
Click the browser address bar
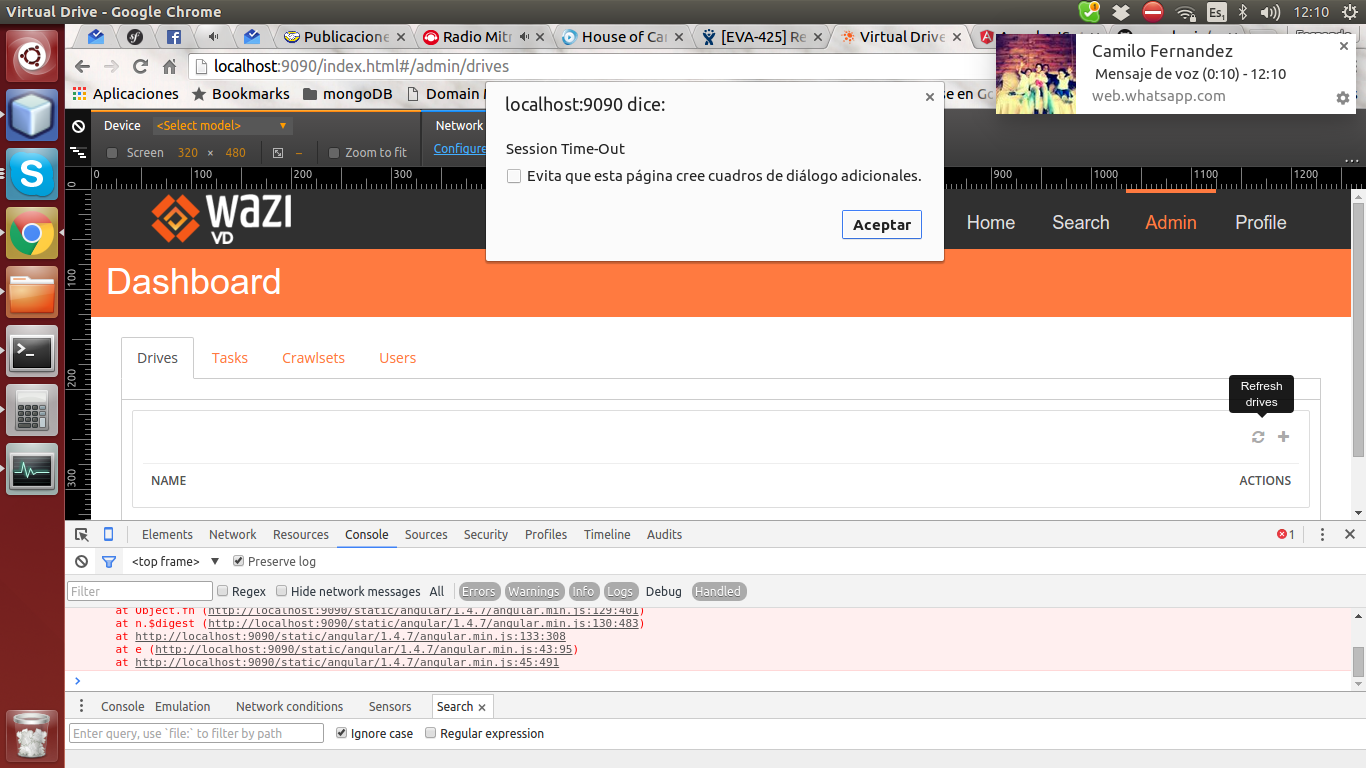coord(590,67)
